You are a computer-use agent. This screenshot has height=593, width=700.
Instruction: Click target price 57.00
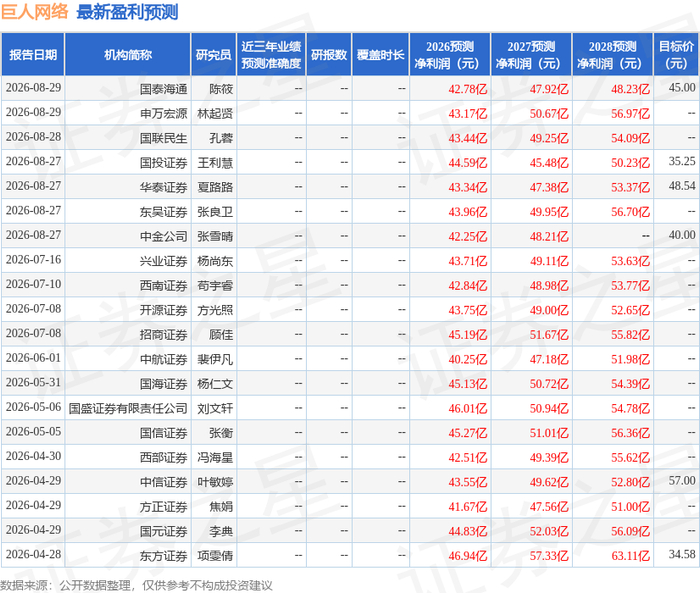(x=682, y=480)
